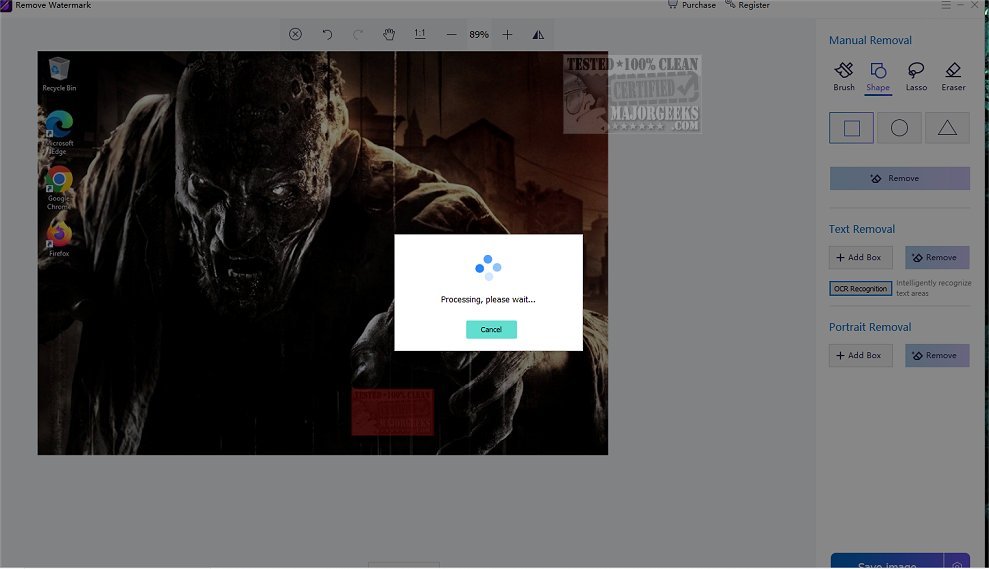This screenshot has width=989, height=569.
Task: Click Remove under Text Removal
Action: tap(937, 257)
